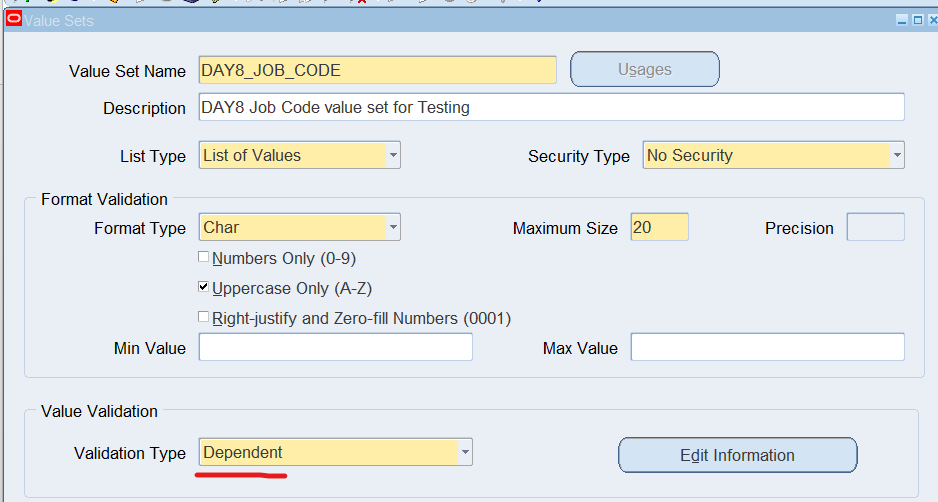This screenshot has height=502, width=938.
Task: Click the Oracle icon in Value Sets title bar
Action: tap(14, 19)
